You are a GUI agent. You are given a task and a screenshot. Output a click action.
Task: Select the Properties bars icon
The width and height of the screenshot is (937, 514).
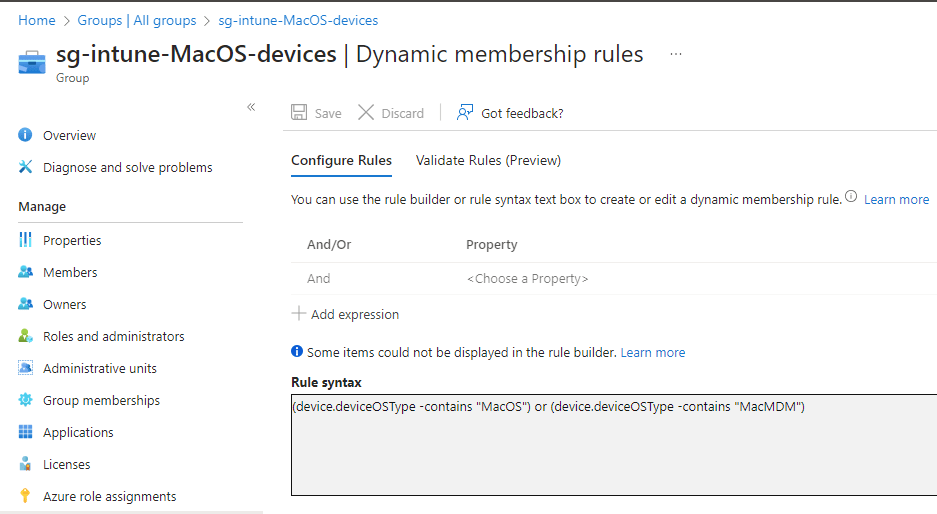point(25,240)
